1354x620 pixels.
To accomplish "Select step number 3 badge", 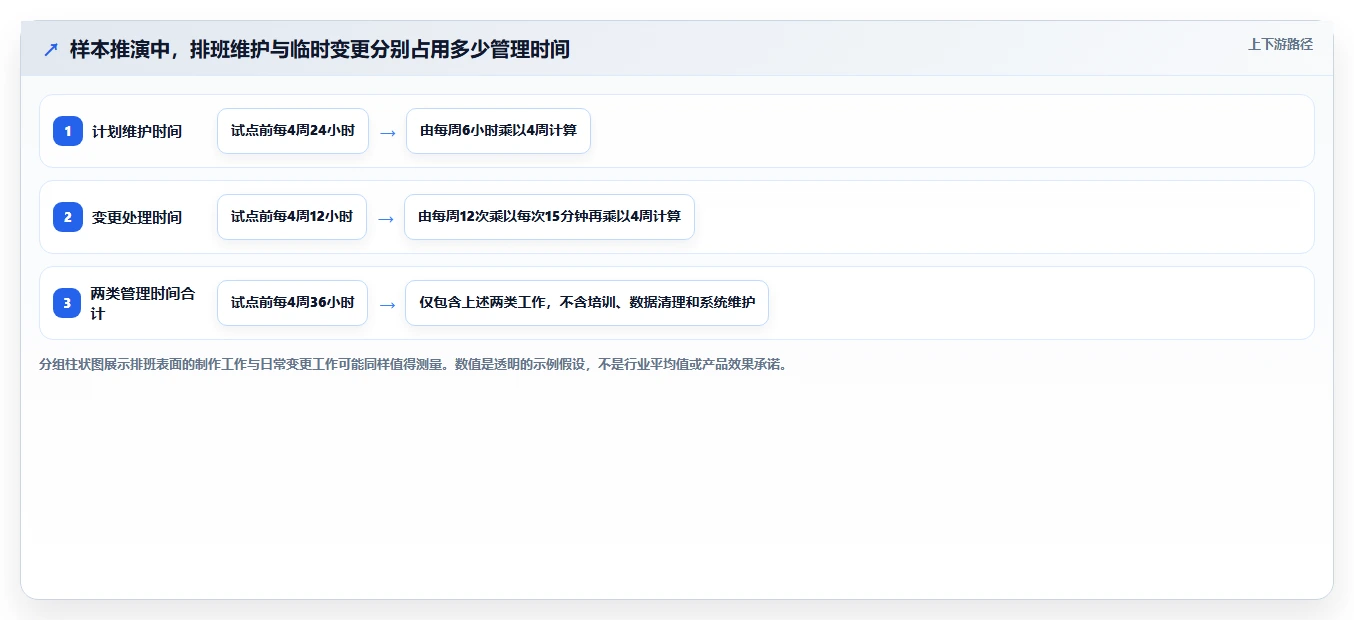I will tap(68, 303).
